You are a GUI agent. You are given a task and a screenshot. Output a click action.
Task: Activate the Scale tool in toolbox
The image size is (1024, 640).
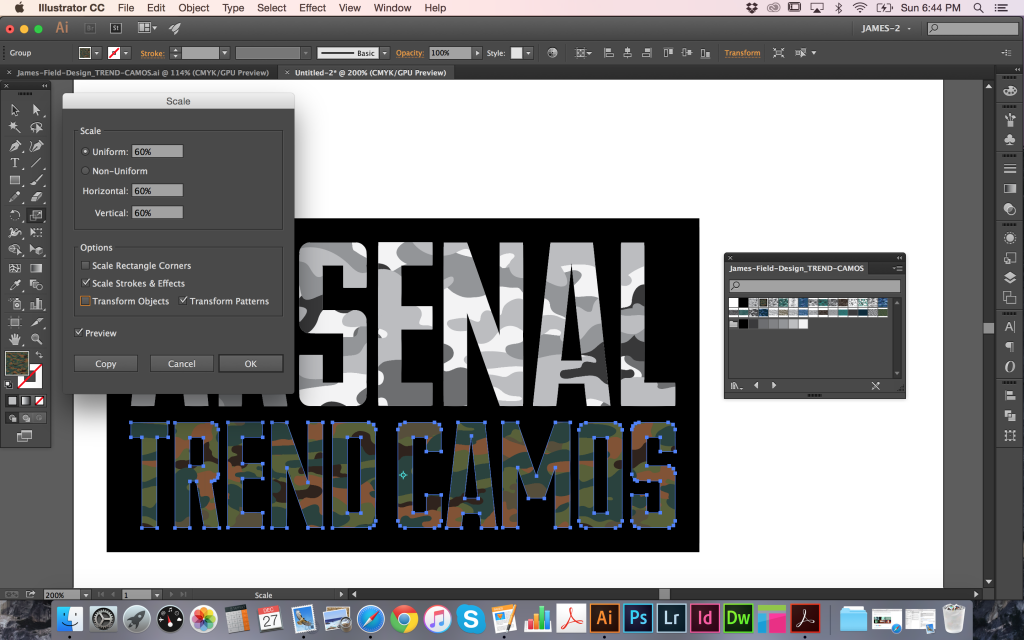pyautogui.click(x=36, y=215)
